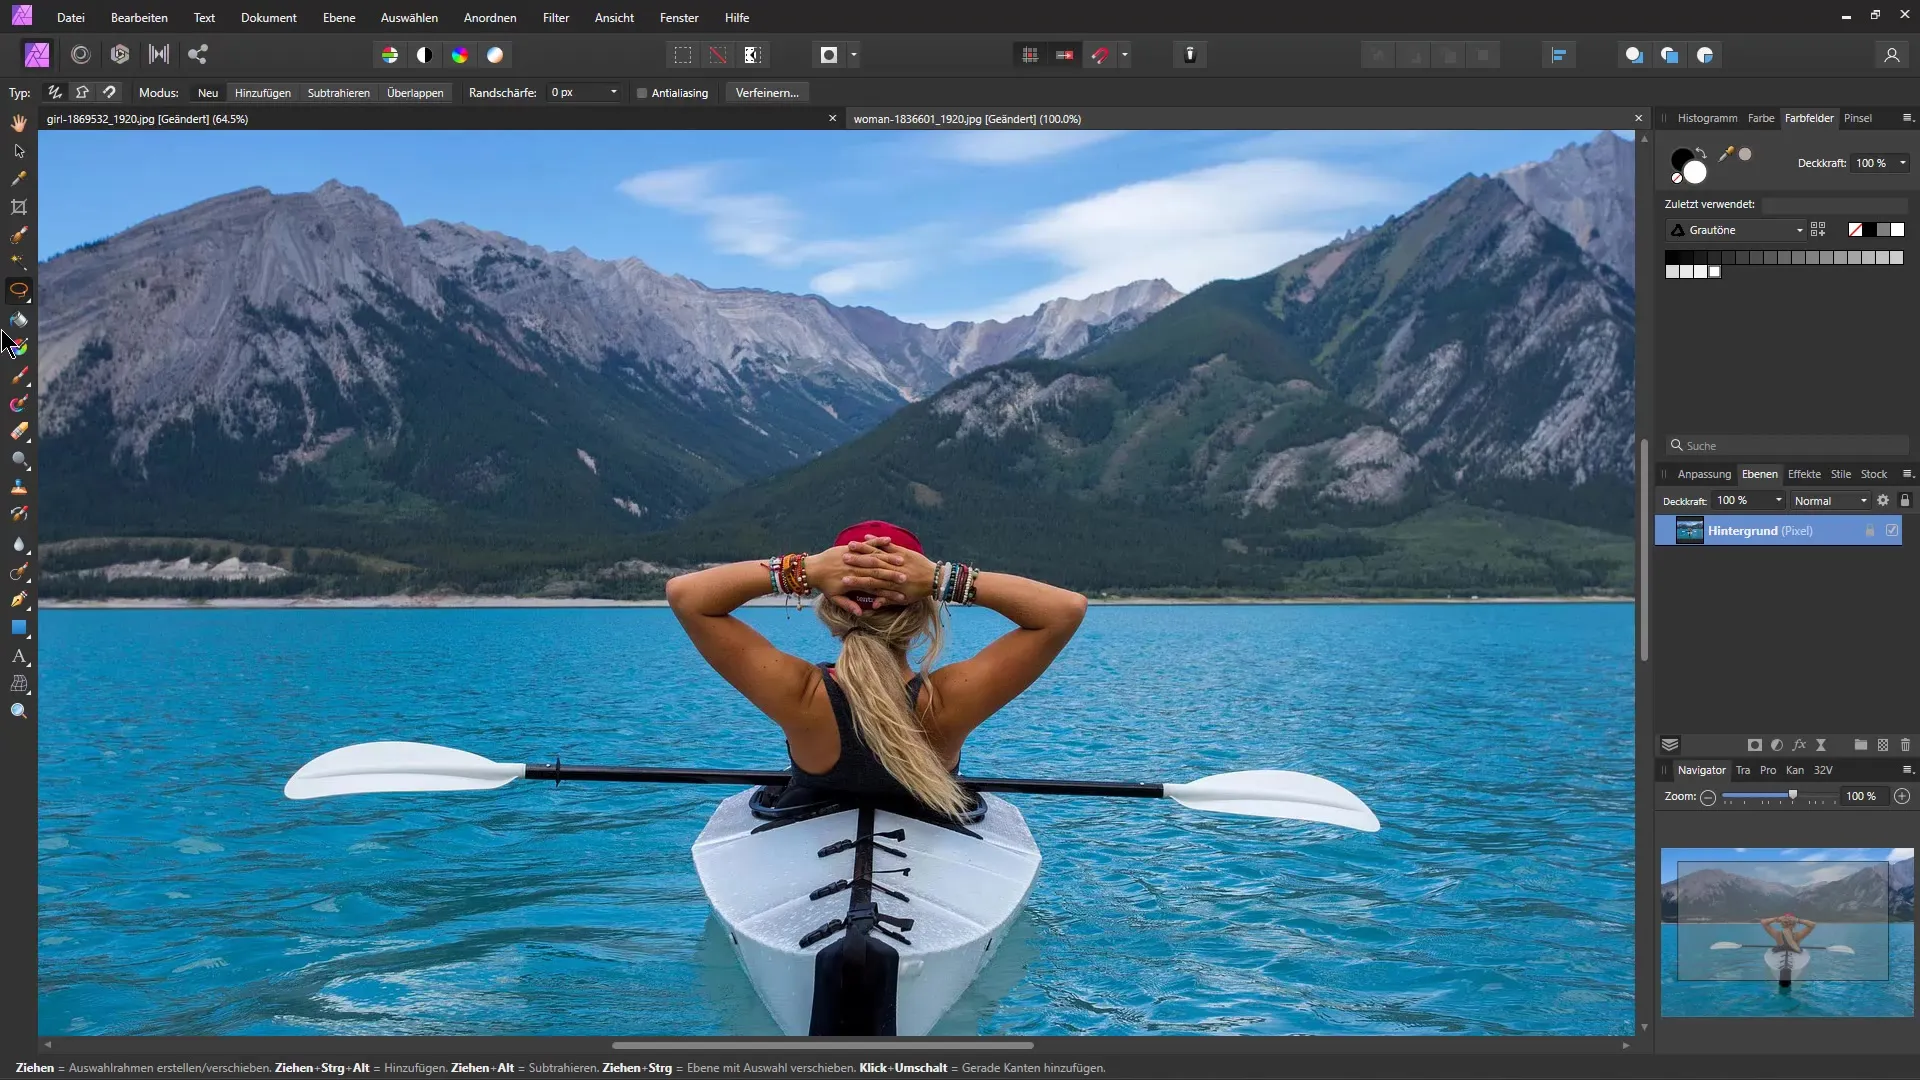This screenshot has width=1920, height=1080.
Task: Select the Clone Stamp tool
Action: 18,487
